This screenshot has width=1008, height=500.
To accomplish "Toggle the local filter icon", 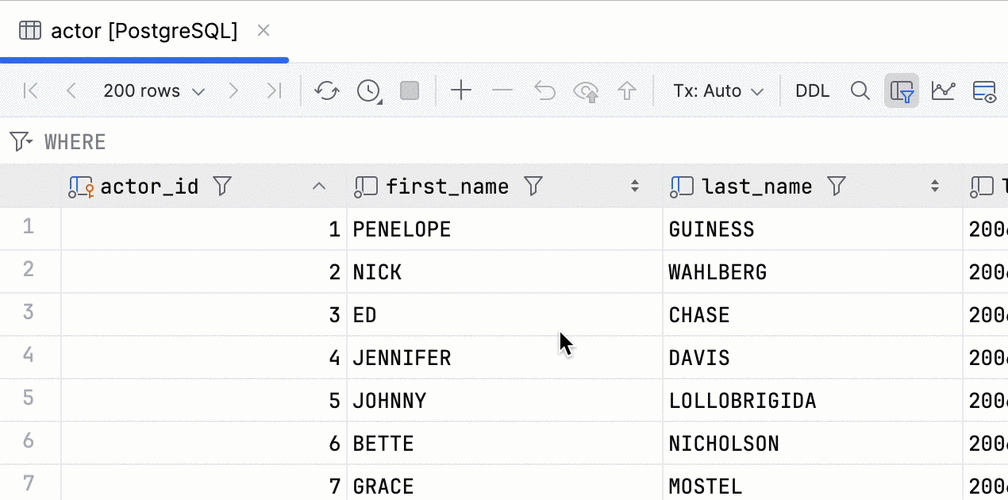I will 901,91.
